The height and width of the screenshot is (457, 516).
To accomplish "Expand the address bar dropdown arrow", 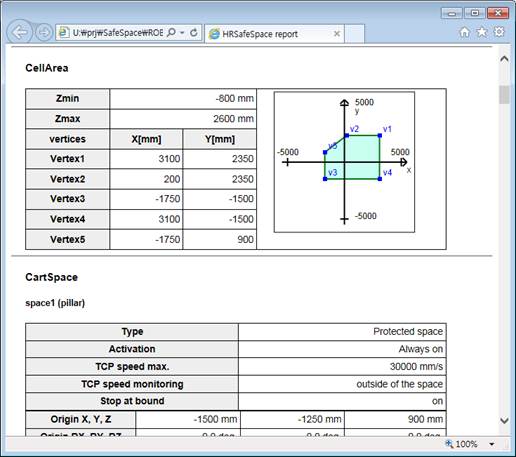I will [x=182, y=33].
